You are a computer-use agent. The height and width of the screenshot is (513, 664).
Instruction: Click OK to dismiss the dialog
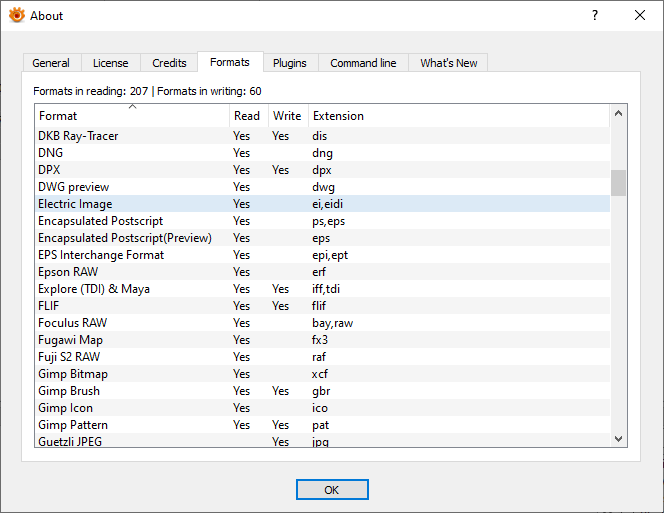[332, 490]
